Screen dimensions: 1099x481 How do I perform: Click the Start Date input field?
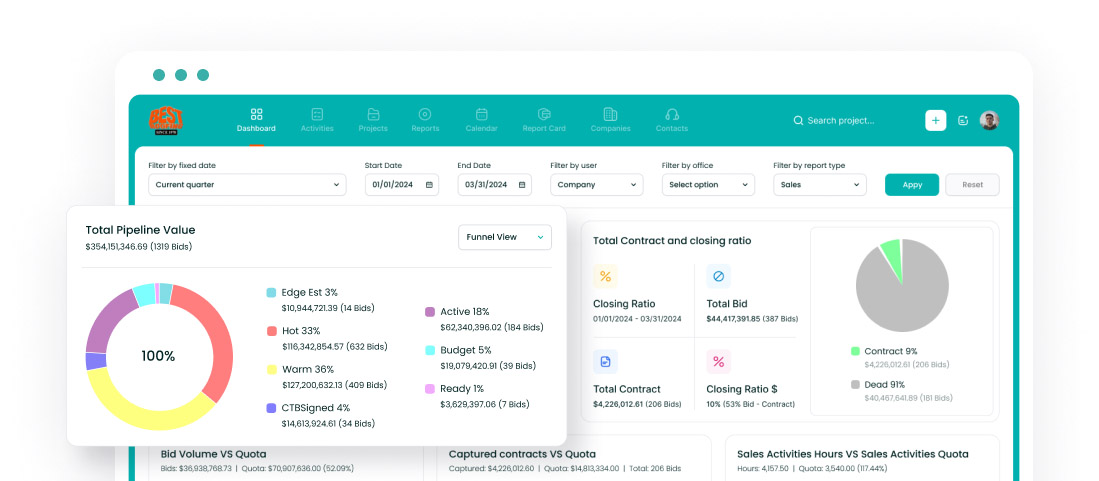click(402, 185)
